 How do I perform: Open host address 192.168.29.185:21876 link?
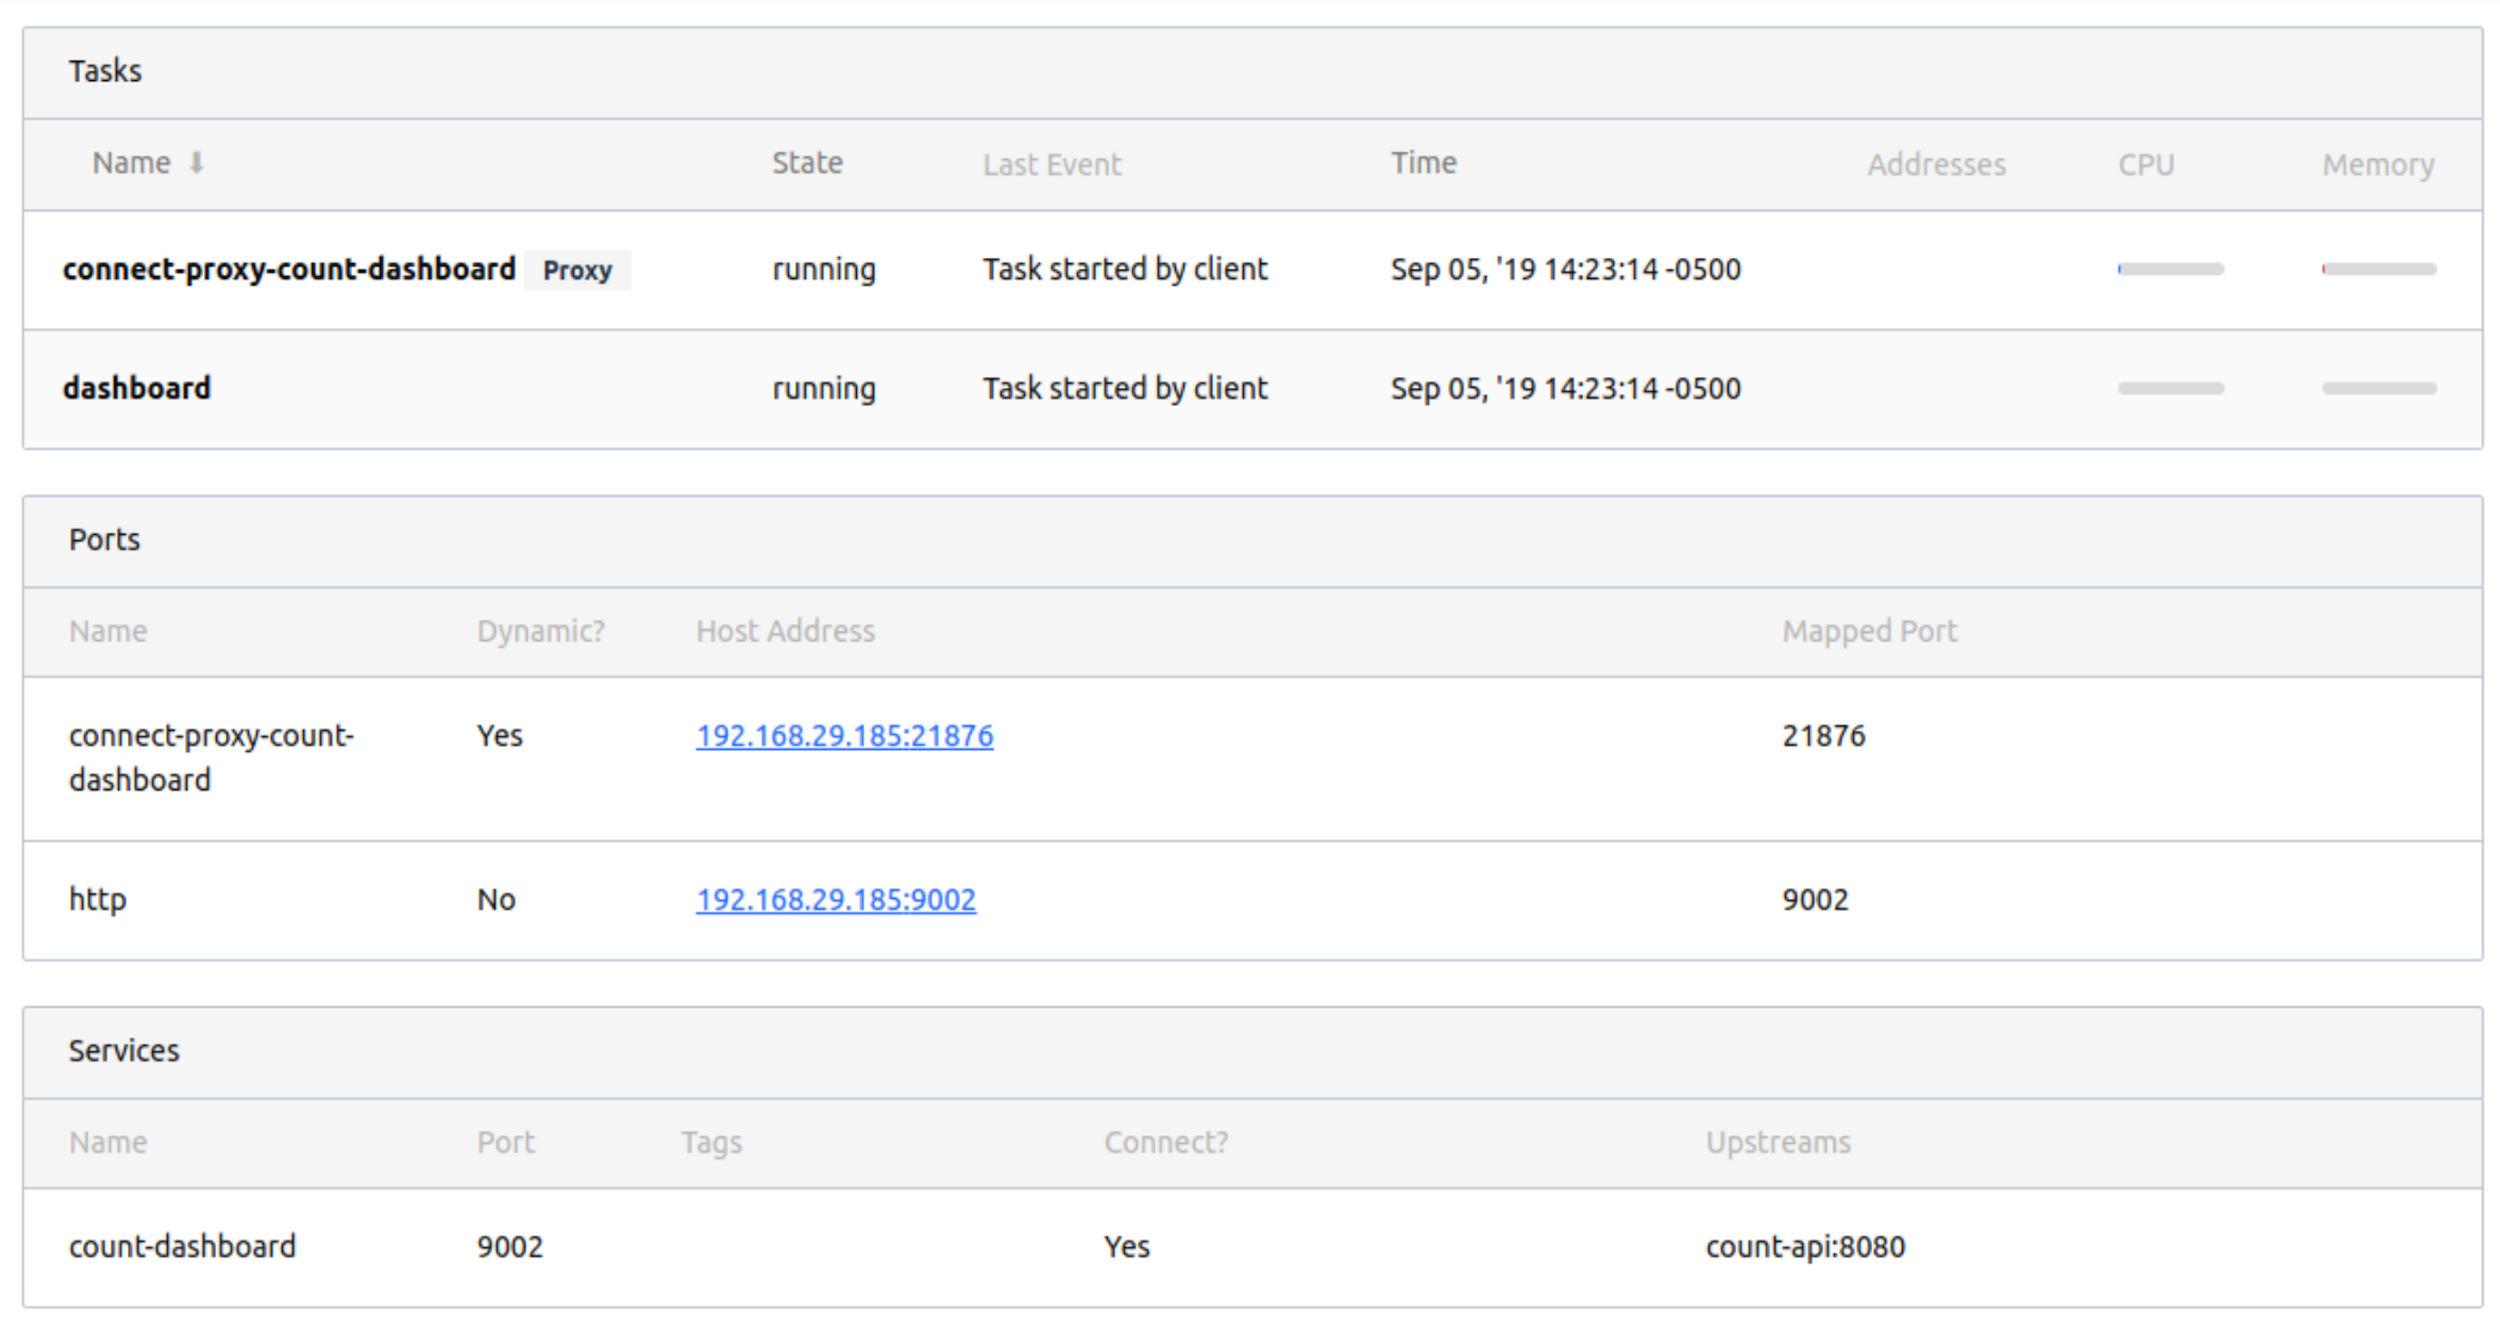844,736
